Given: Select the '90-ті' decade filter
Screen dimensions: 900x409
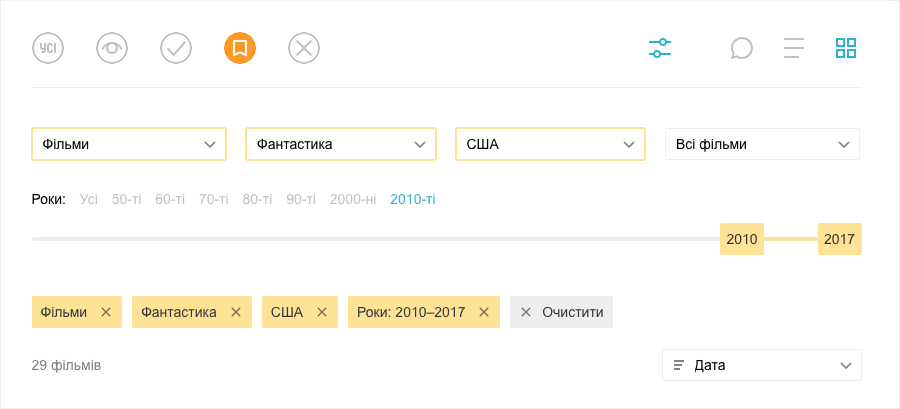Looking at the screenshot, I should (301, 200).
